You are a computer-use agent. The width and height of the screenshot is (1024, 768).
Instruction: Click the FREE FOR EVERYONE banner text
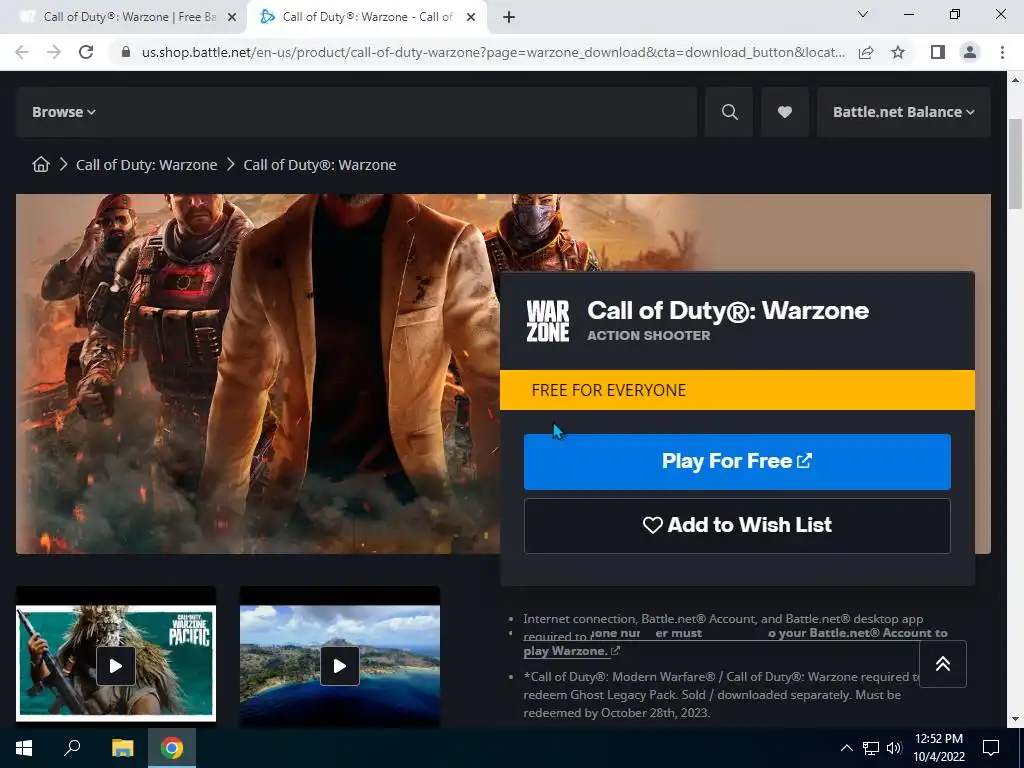coord(608,390)
